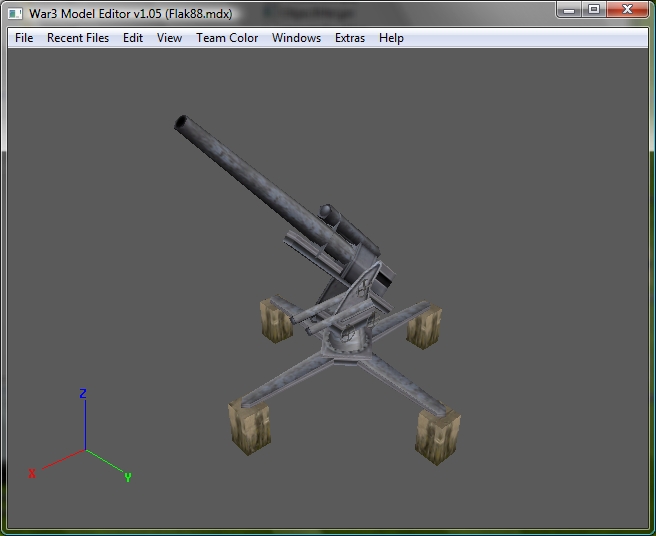Open the Edit menu
The height and width of the screenshot is (536, 656).
pyautogui.click(x=133, y=38)
